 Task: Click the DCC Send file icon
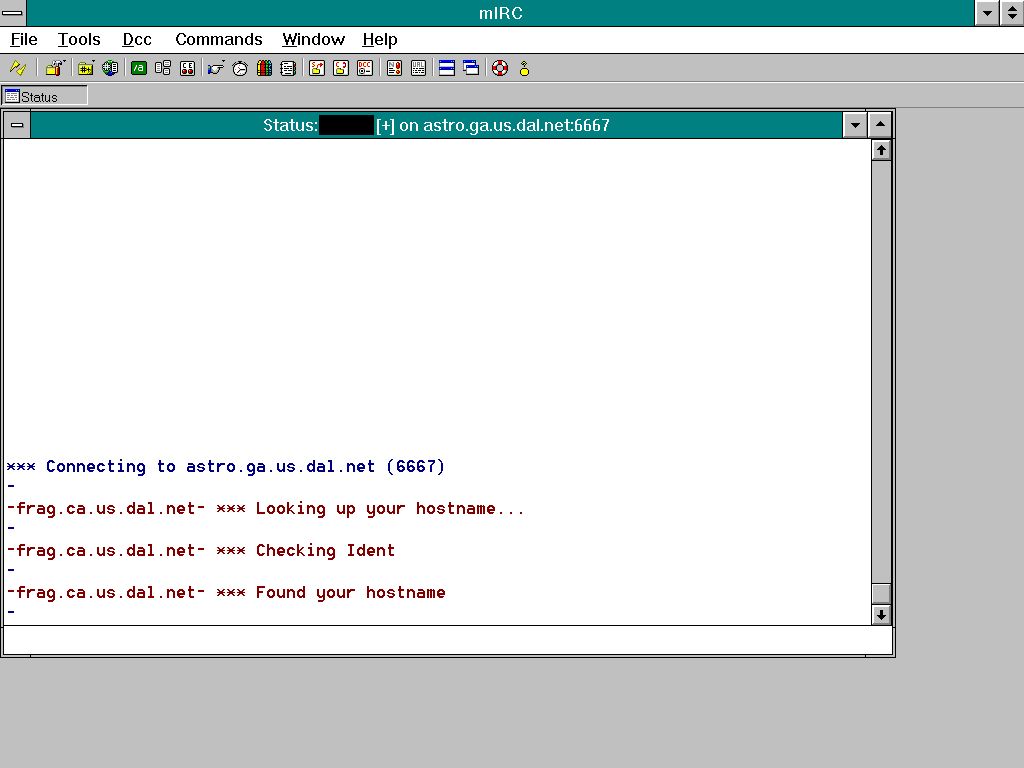317,68
